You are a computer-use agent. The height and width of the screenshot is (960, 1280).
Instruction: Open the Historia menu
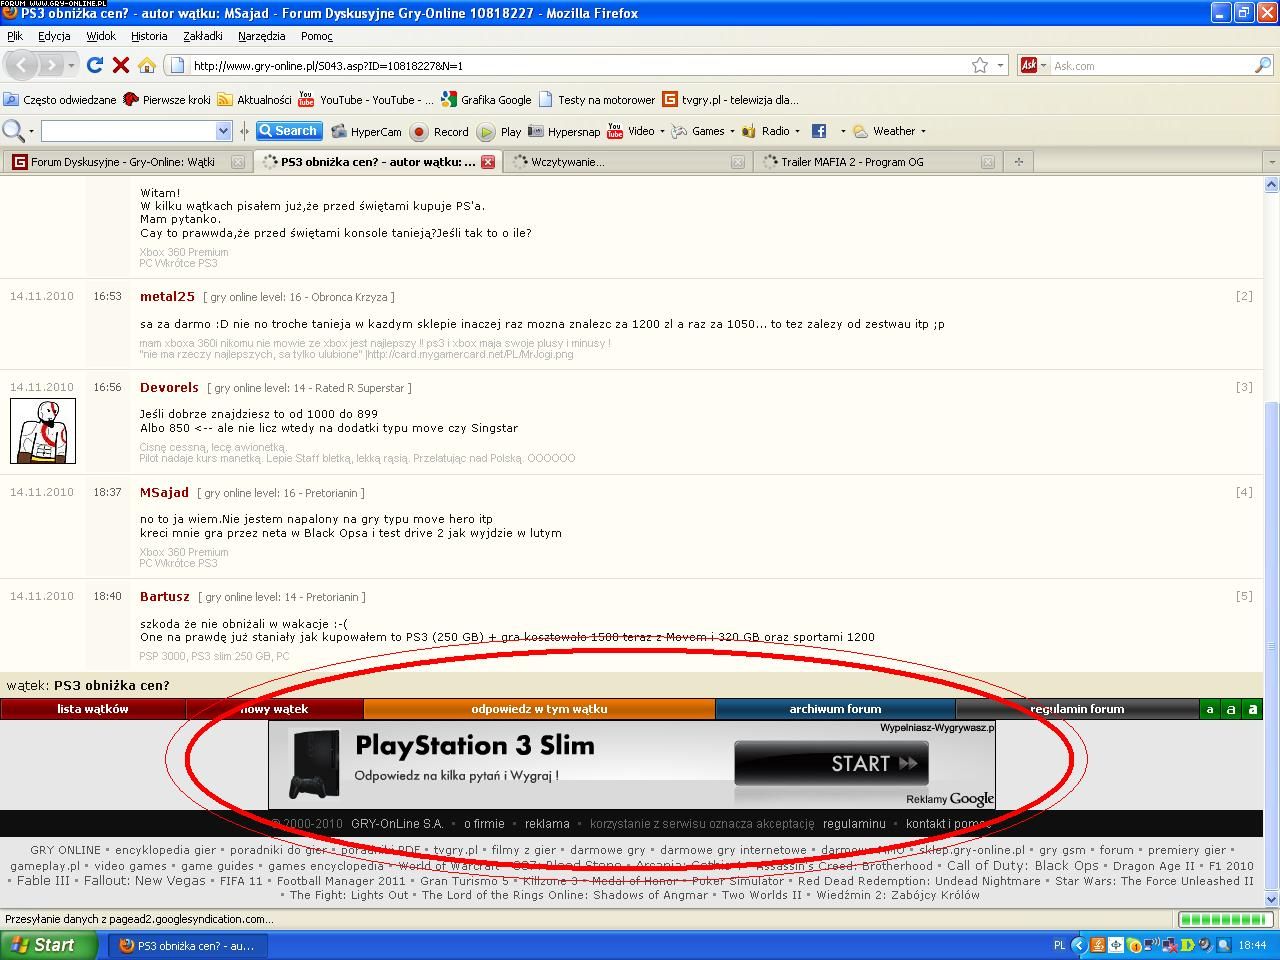point(149,36)
